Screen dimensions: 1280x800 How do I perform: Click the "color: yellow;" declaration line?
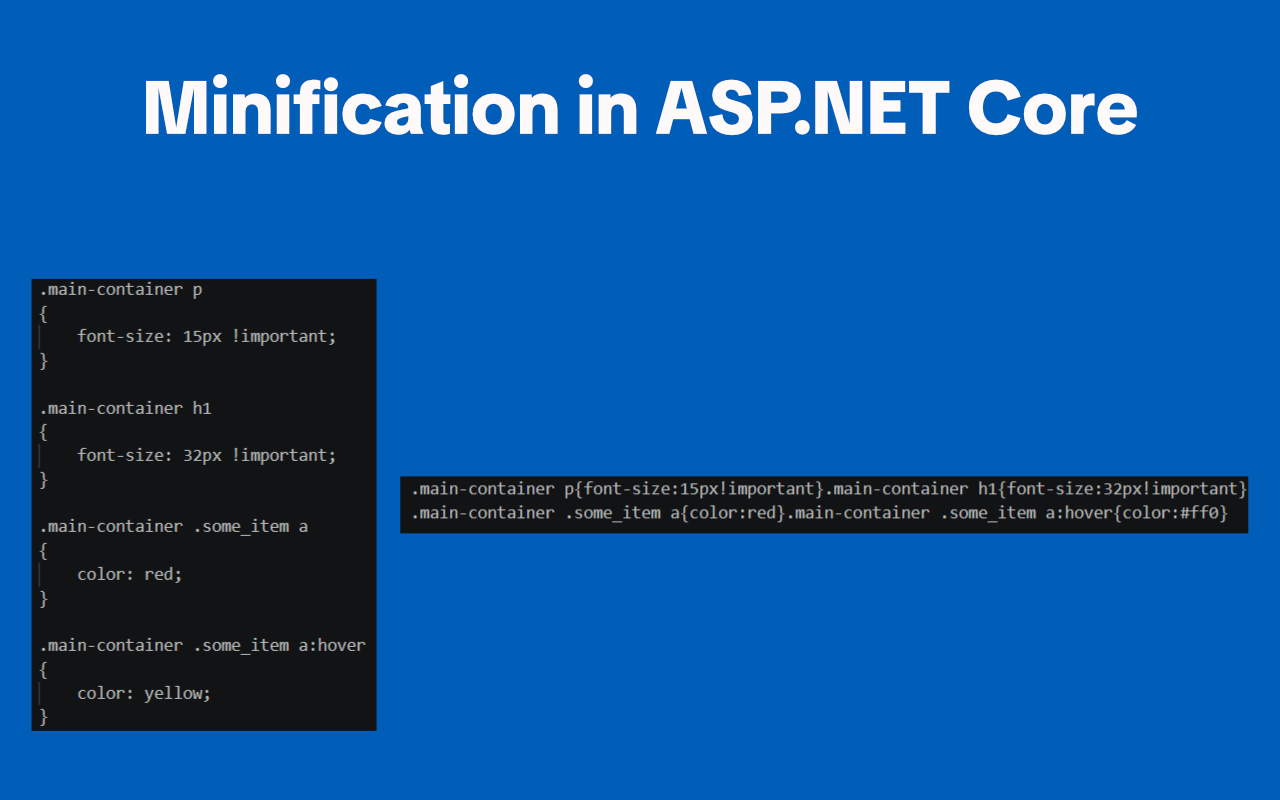point(144,693)
